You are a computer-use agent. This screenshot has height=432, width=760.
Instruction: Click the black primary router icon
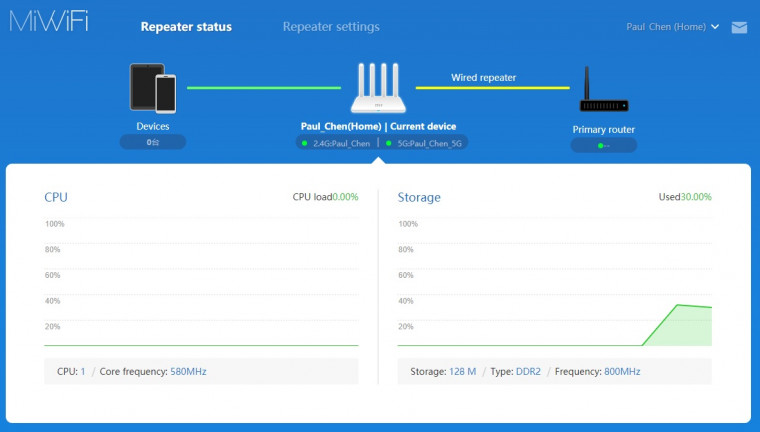[x=603, y=92]
